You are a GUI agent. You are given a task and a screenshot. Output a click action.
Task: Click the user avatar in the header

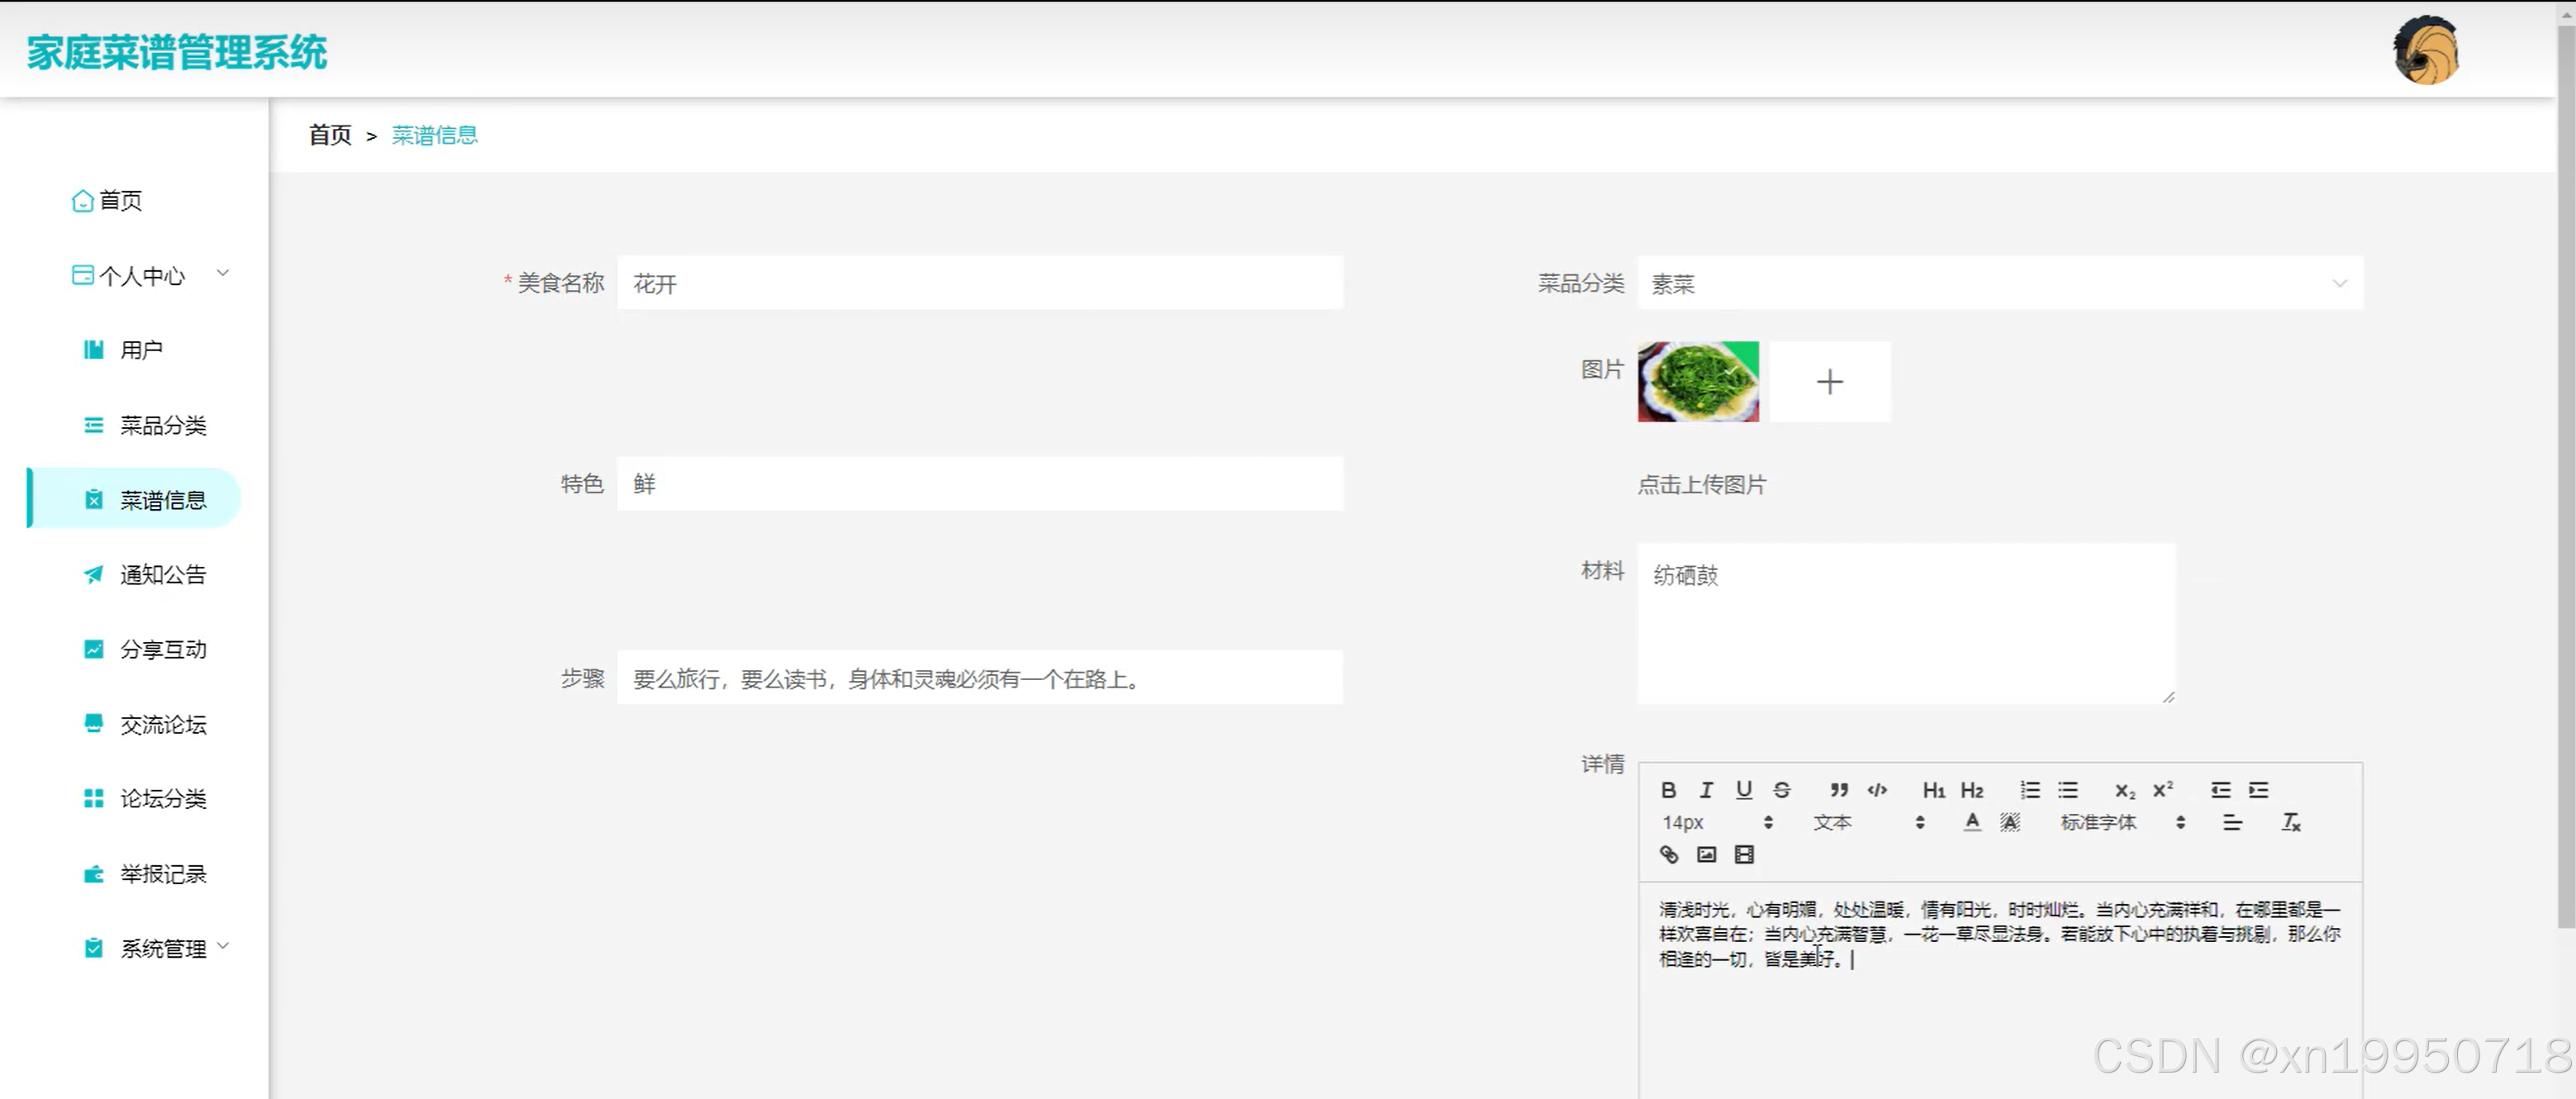pyautogui.click(x=2425, y=50)
